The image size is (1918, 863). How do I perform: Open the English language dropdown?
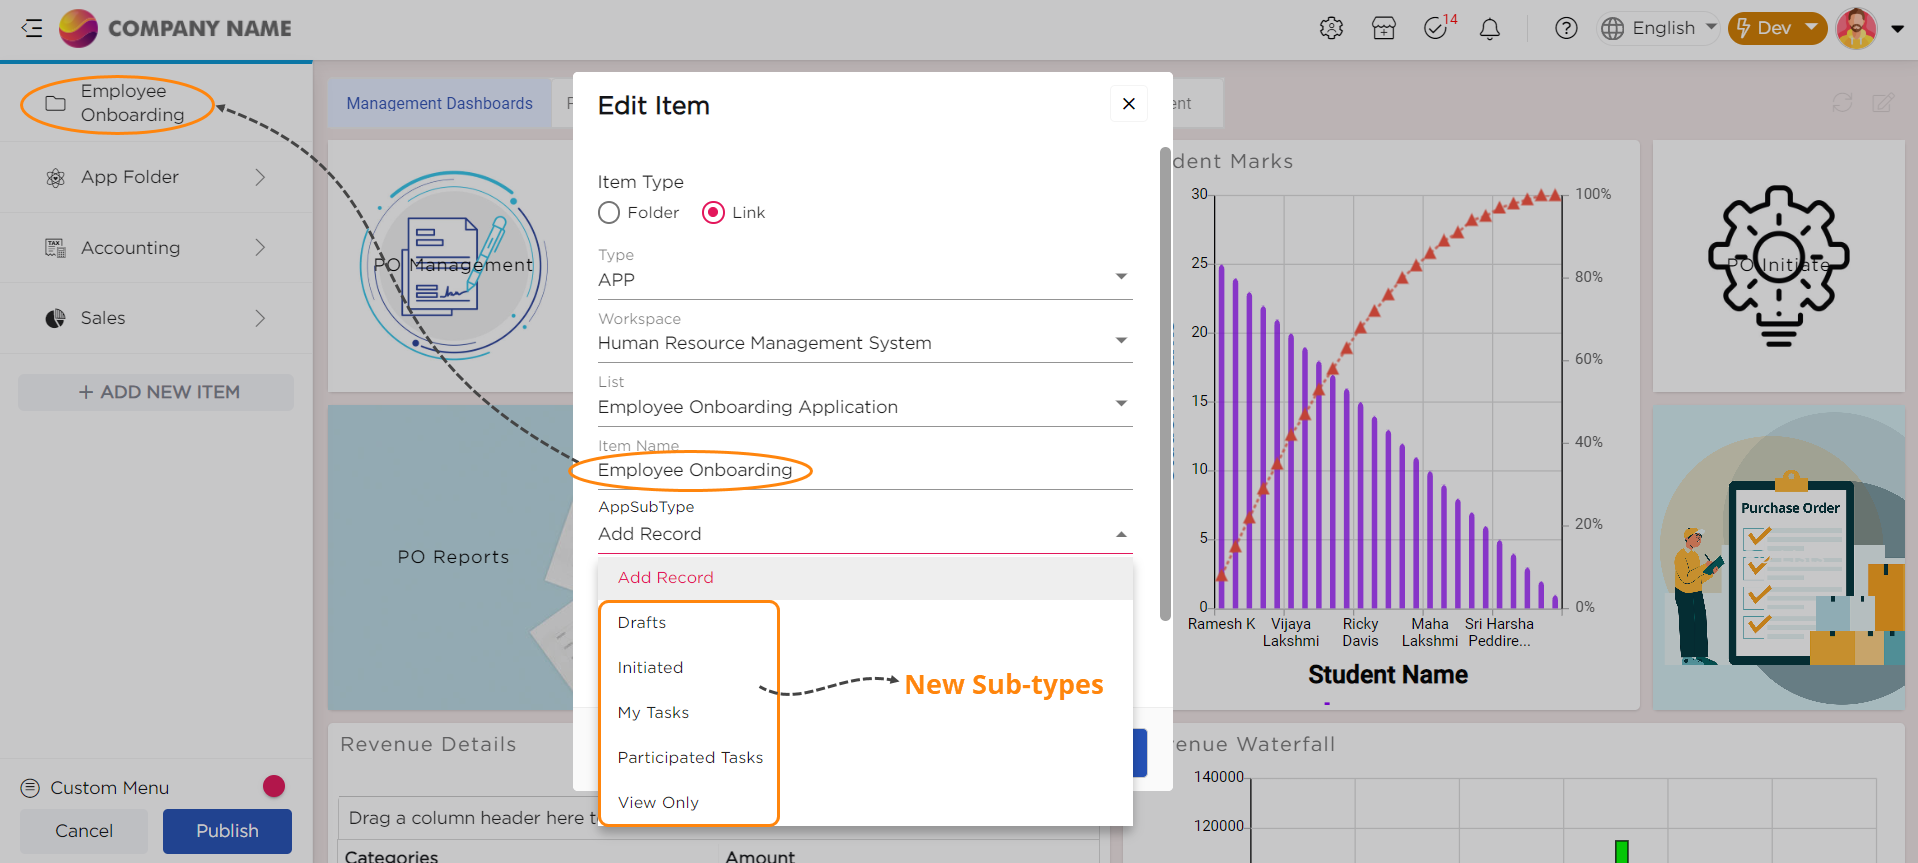1659,28
